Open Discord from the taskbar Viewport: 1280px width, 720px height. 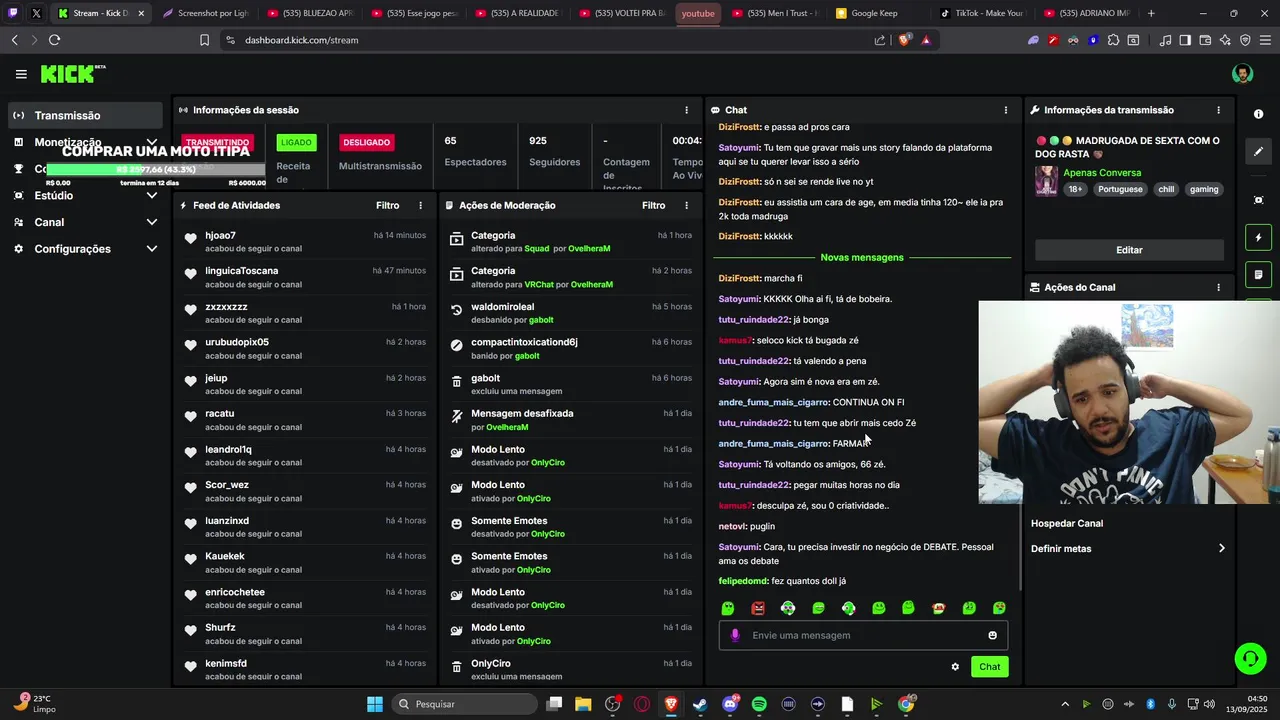(x=730, y=704)
